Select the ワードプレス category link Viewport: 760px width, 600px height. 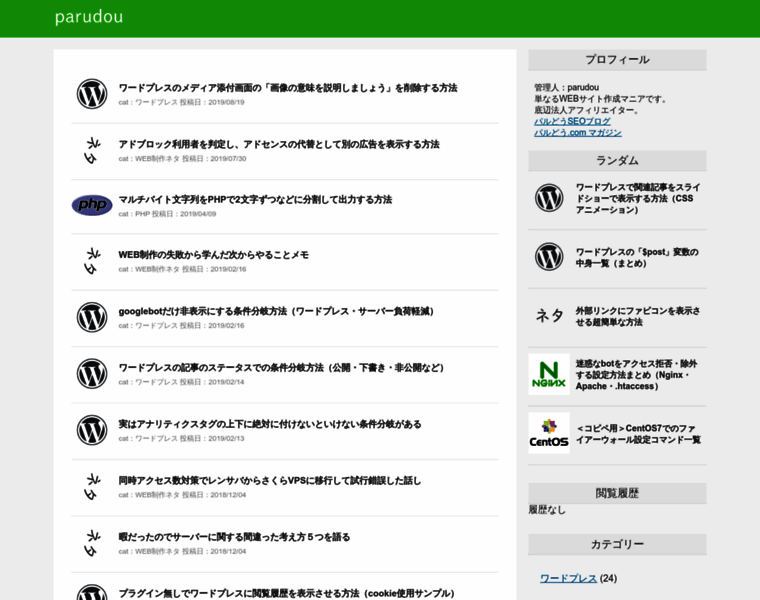pos(568,578)
